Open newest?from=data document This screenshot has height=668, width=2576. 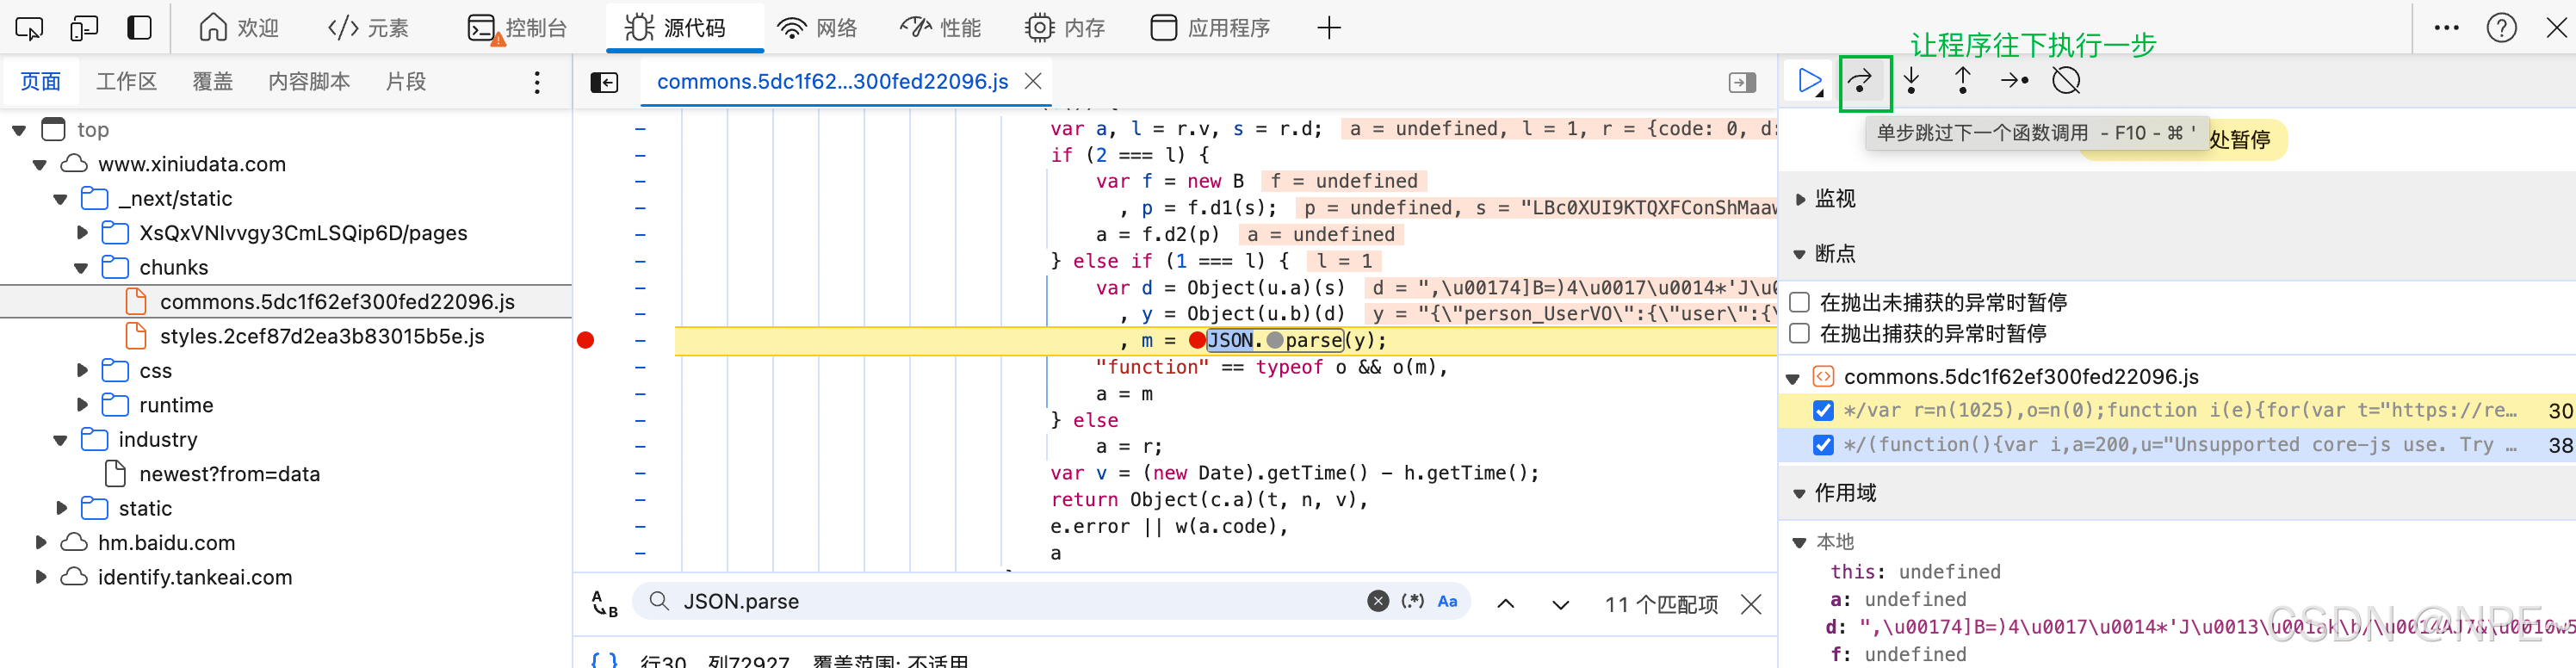click(x=229, y=474)
